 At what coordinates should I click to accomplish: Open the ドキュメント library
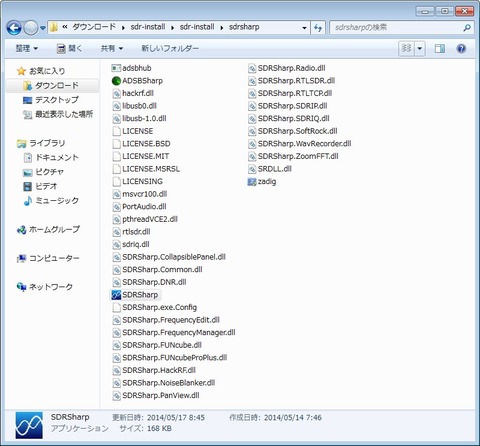(x=51, y=157)
